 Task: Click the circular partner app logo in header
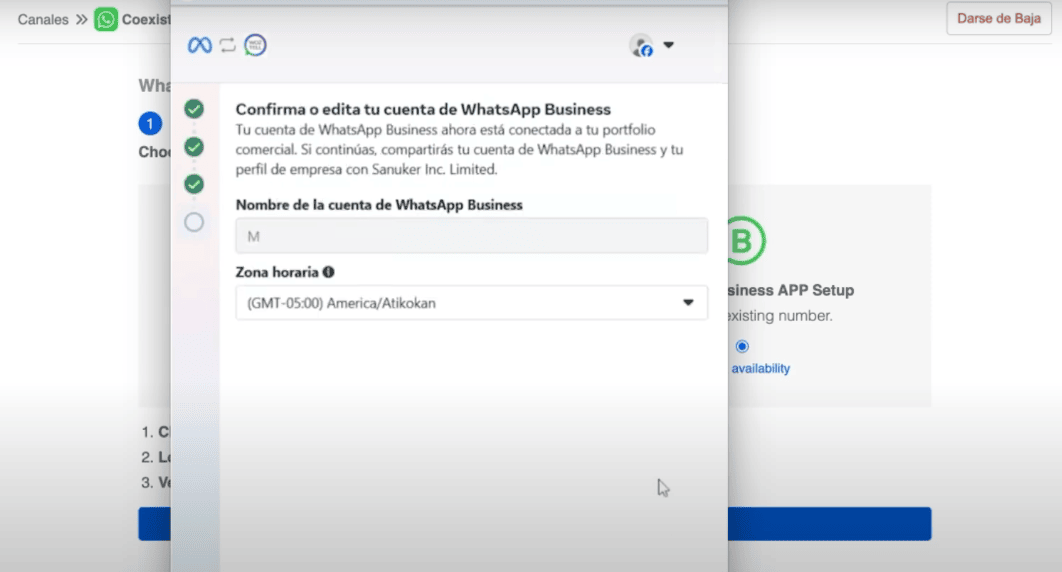tap(255, 45)
